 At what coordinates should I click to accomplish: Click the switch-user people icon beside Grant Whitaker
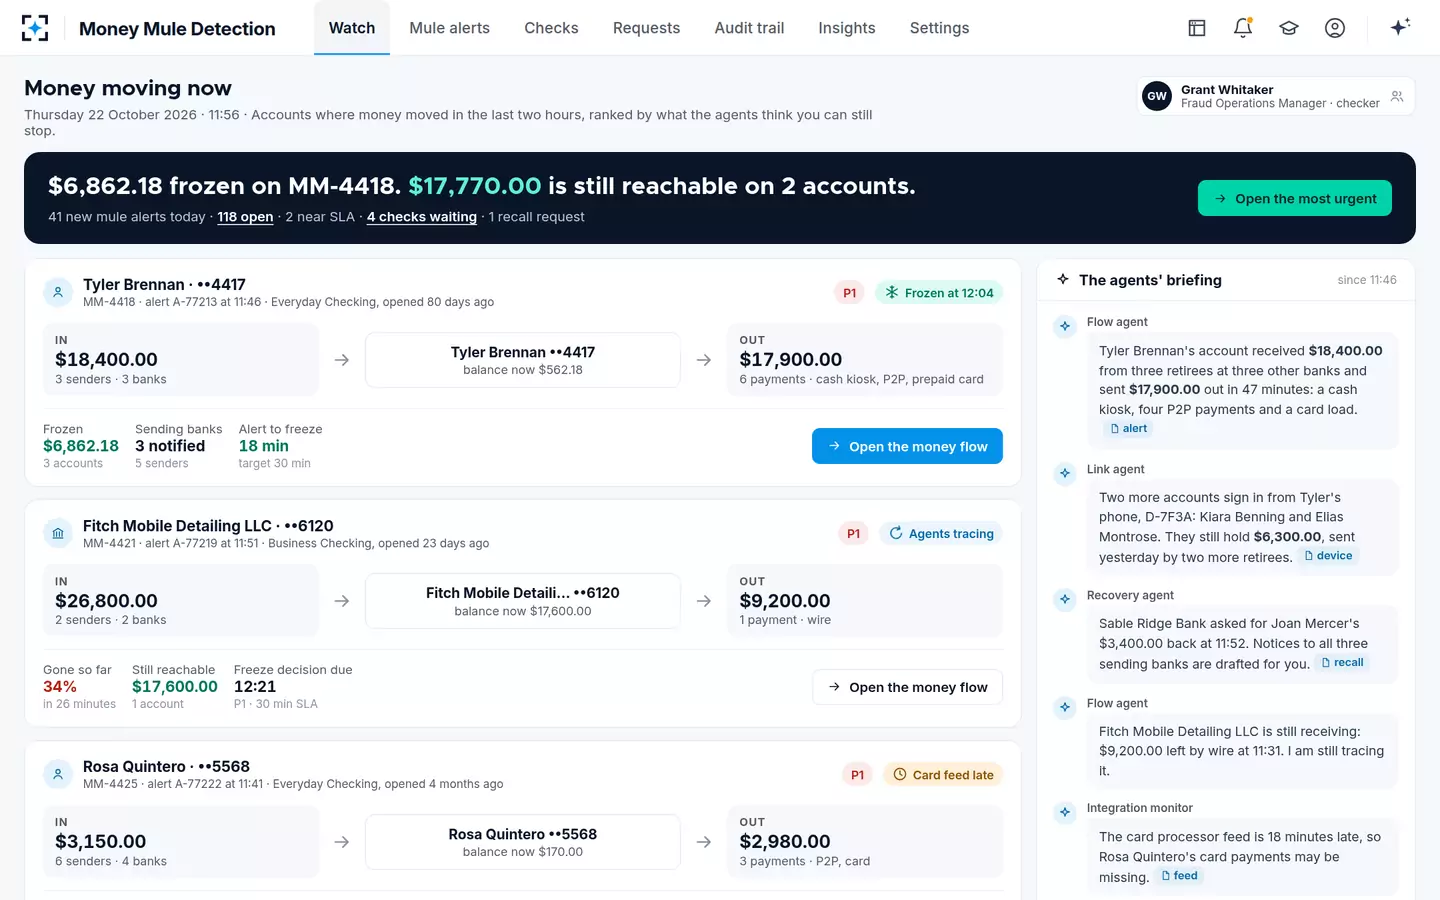pos(1397,96)
